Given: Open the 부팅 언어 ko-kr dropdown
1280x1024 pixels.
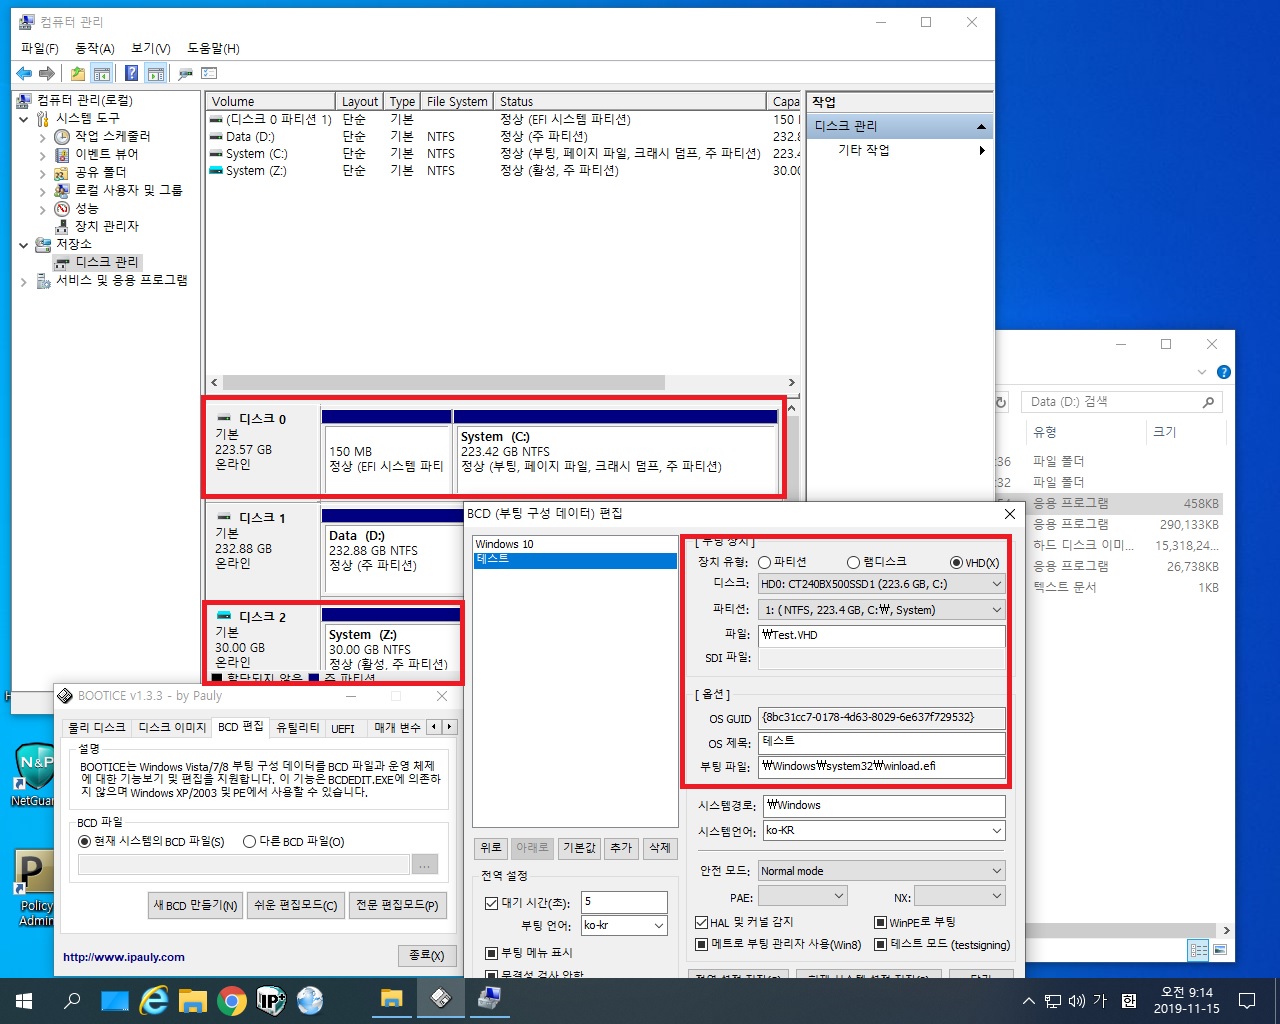Looking at the screenshot, I should (624, 925).
